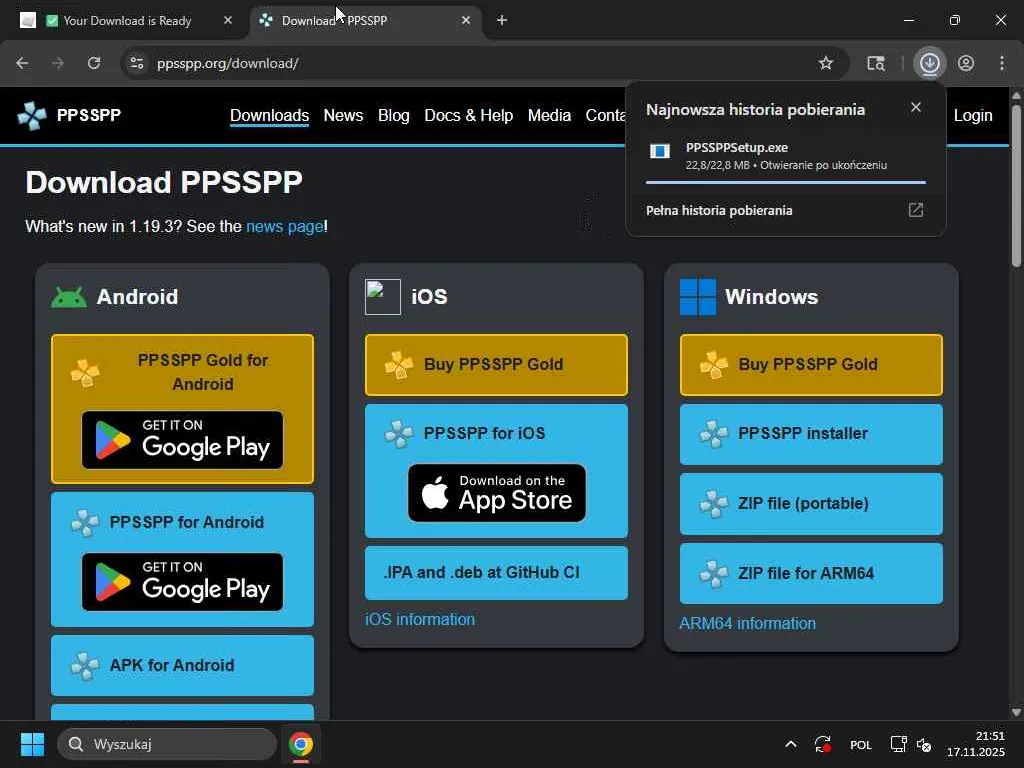Download APK for Android
This screenshot has width=1024, height=768.
[182, 665]
